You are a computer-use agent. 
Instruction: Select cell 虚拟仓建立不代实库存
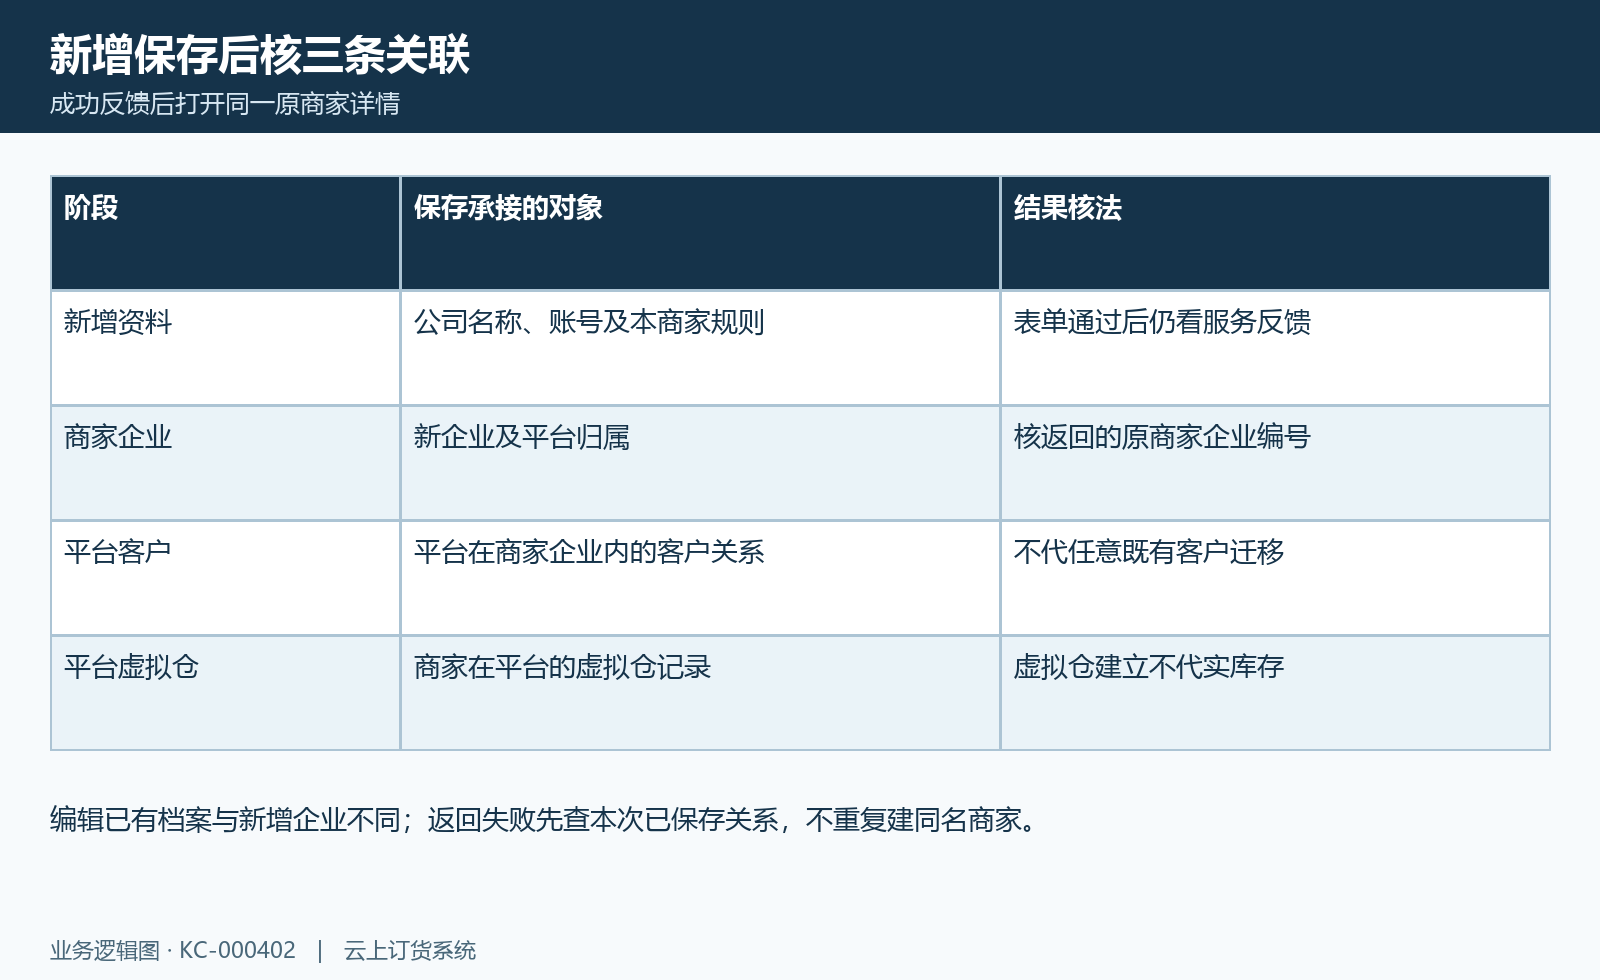click(1275, 693)
